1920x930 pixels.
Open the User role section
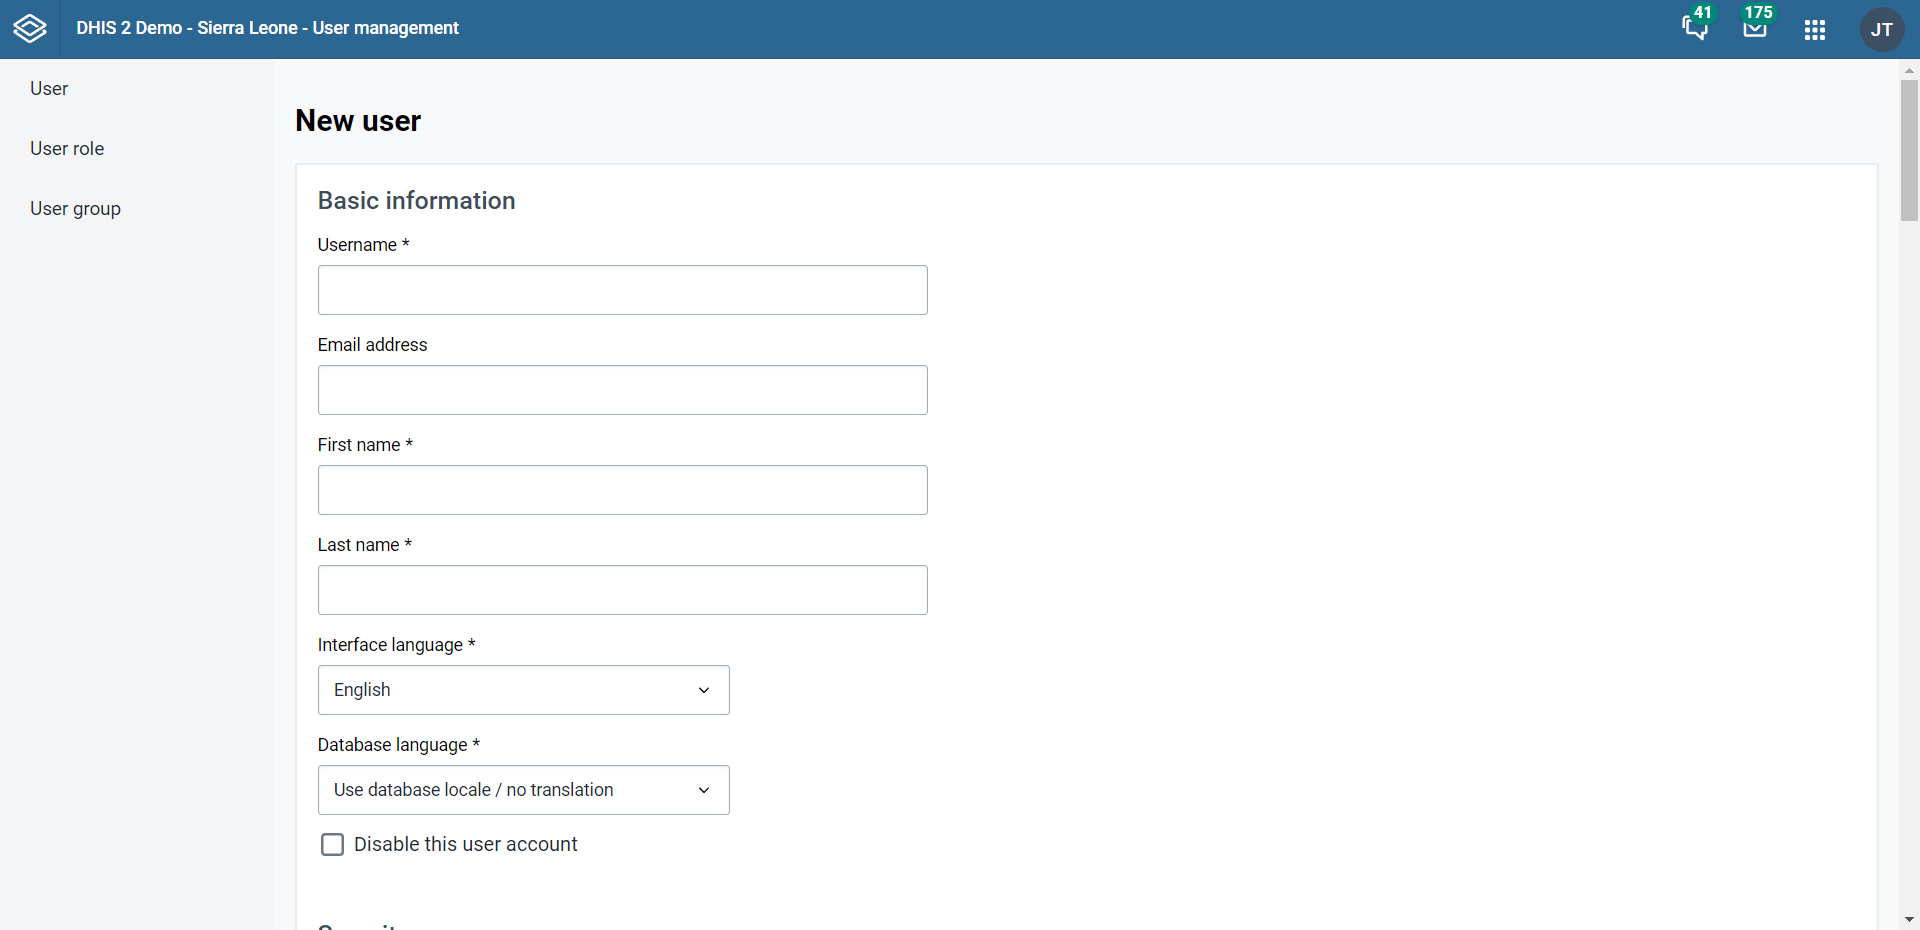click(x=67, y=149)
